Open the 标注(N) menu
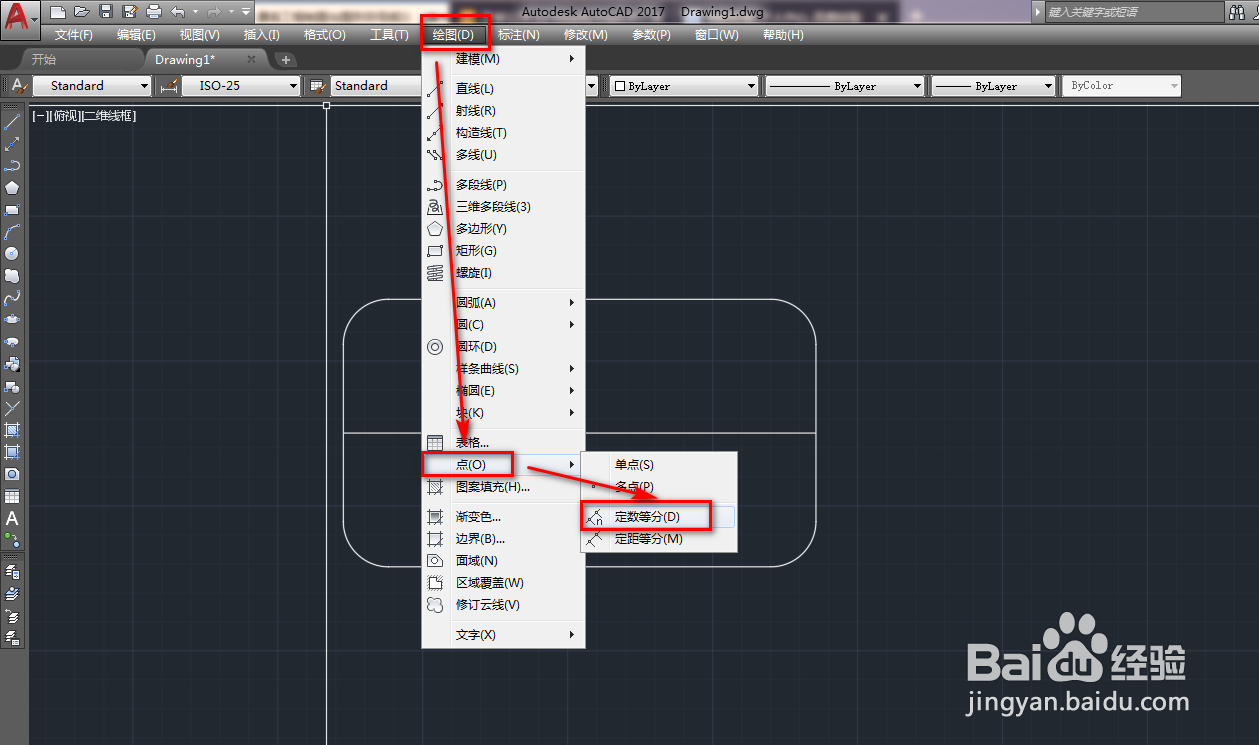This screenshot has height=745, width=1259. [x=519, y=34]
